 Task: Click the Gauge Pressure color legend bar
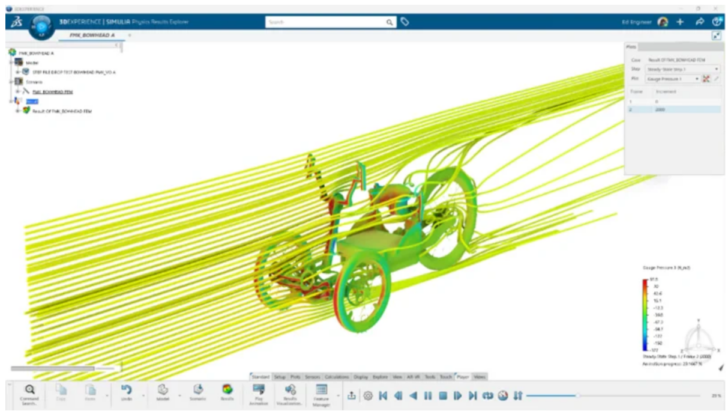645,315
